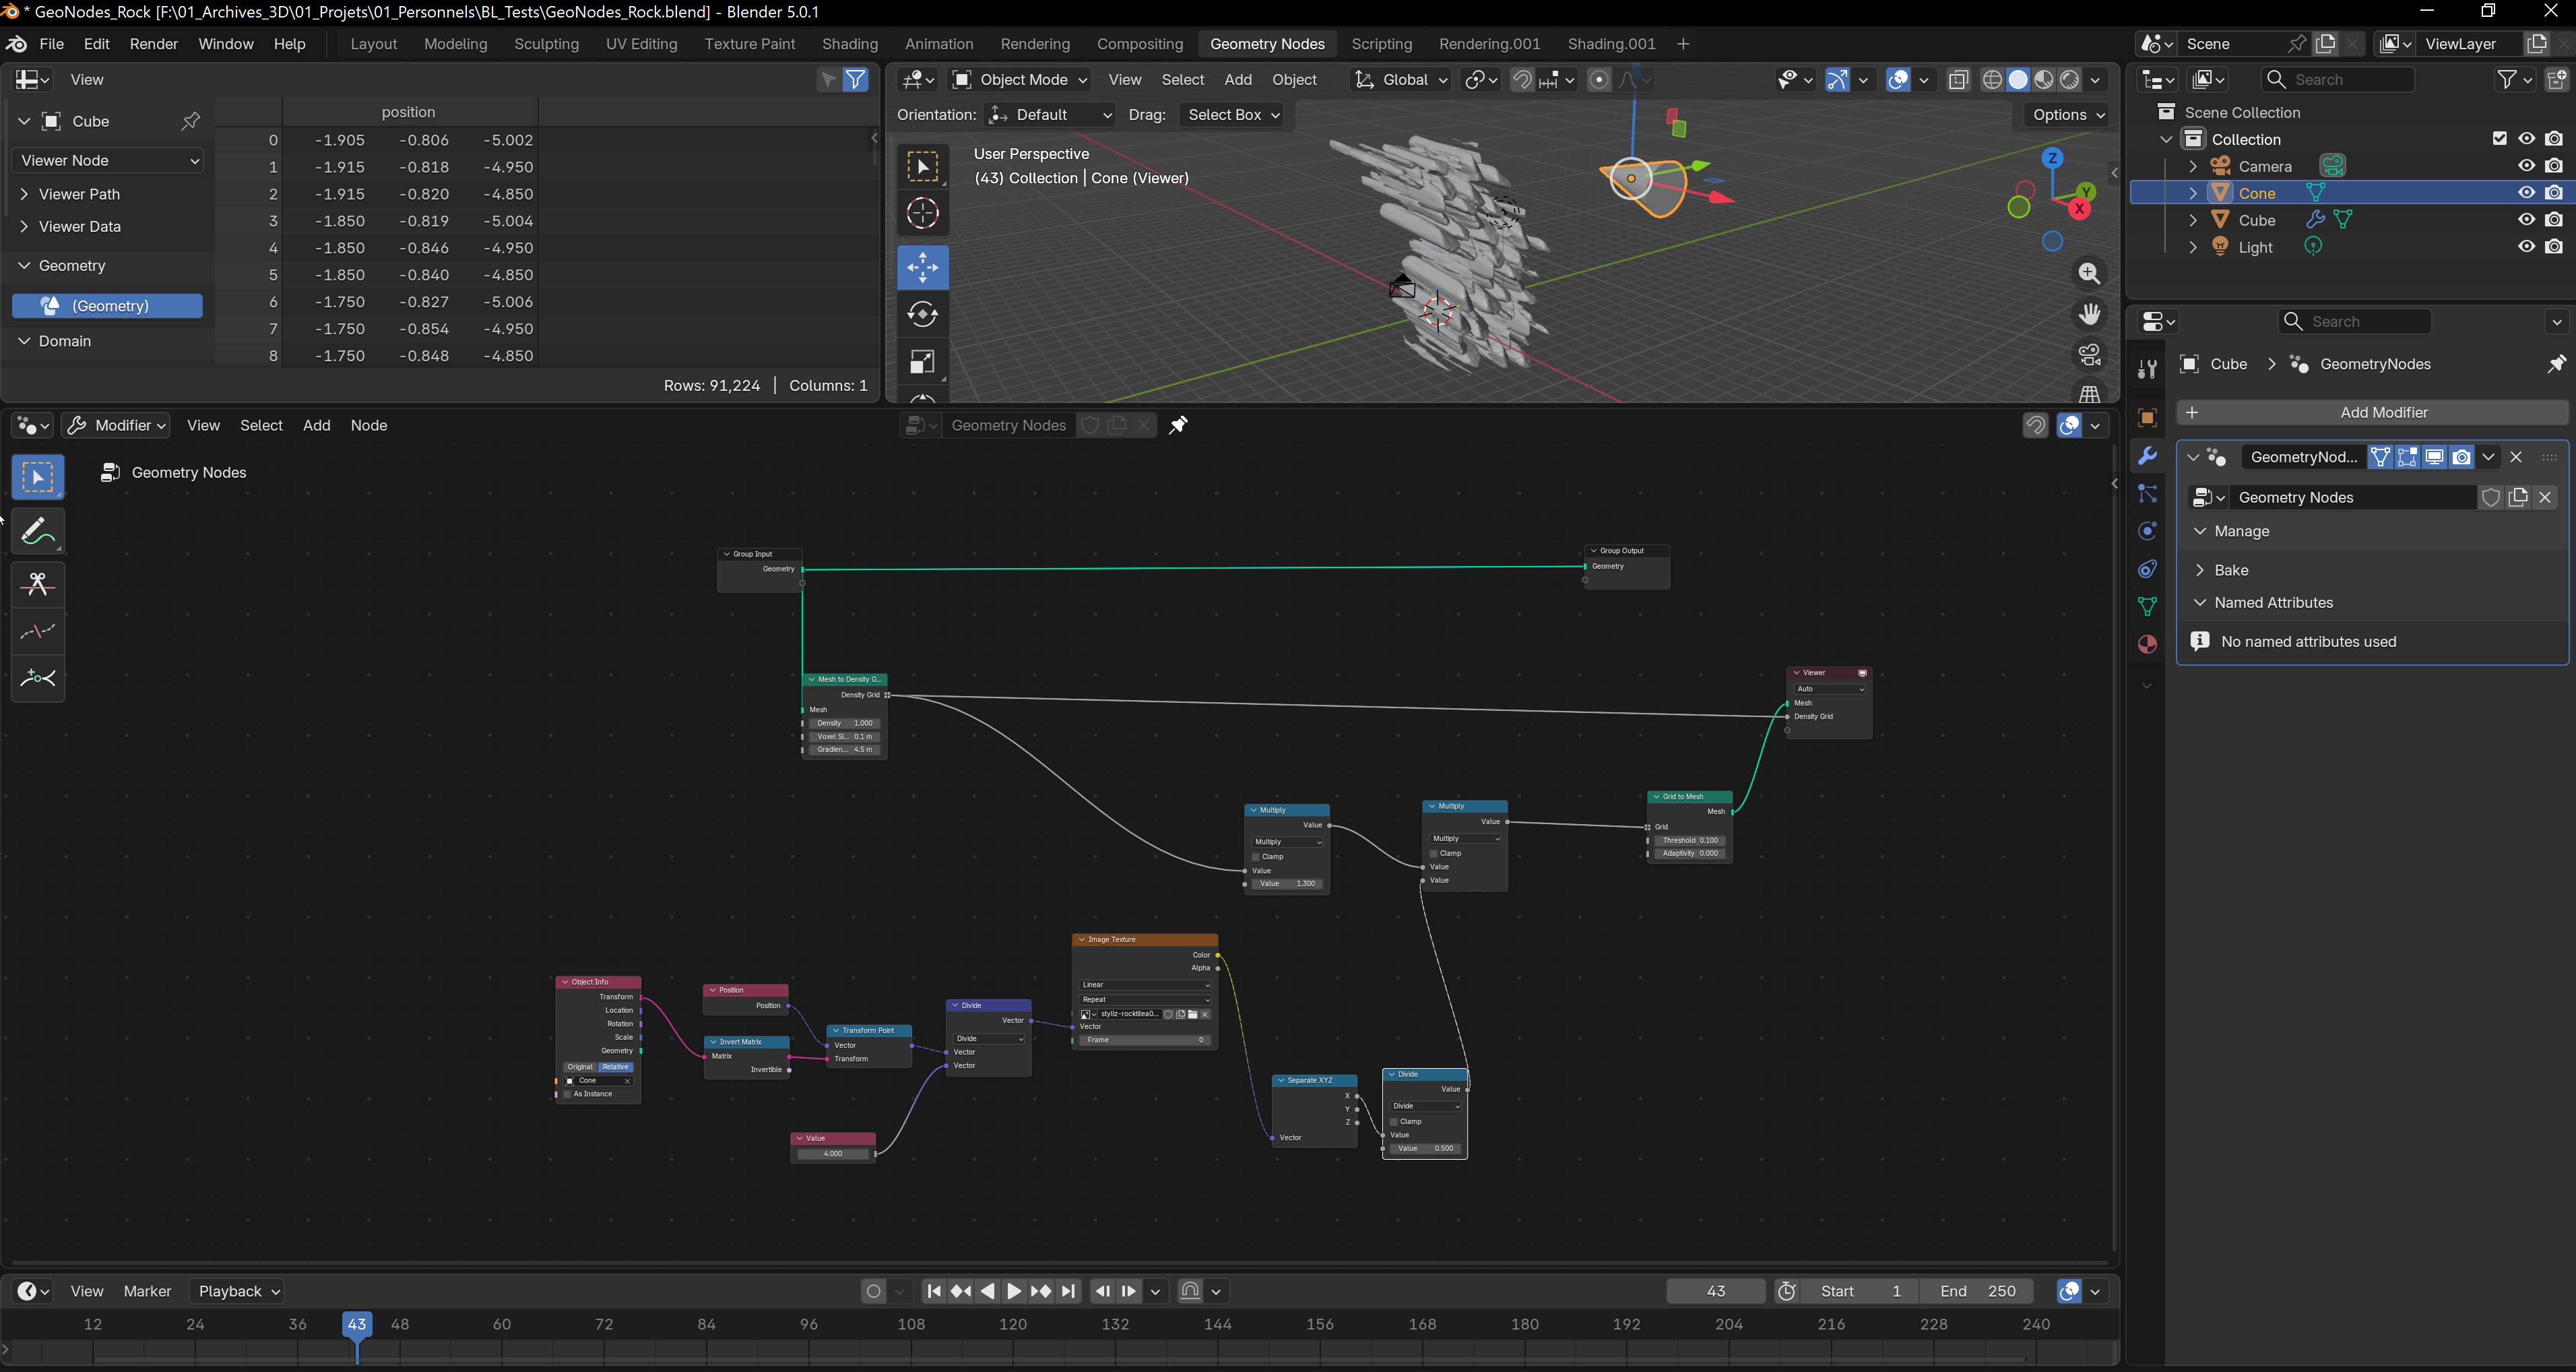This screenshot has height=1372, width=2576.
Task: Open the Modifiers properties tab wrench icon
Action: point(2146,456)
